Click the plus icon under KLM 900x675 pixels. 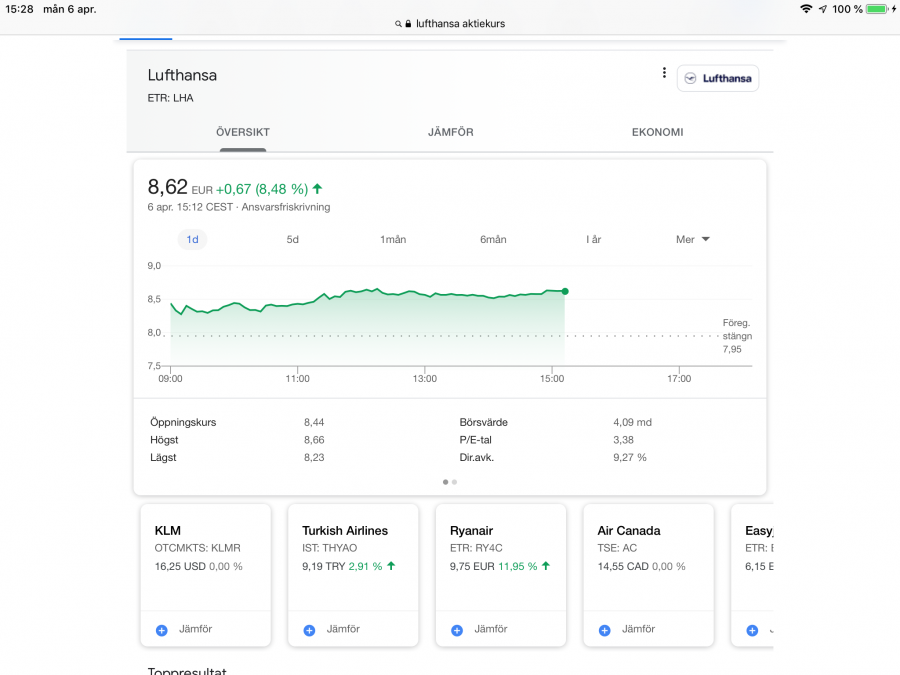[x=161, y=630]
